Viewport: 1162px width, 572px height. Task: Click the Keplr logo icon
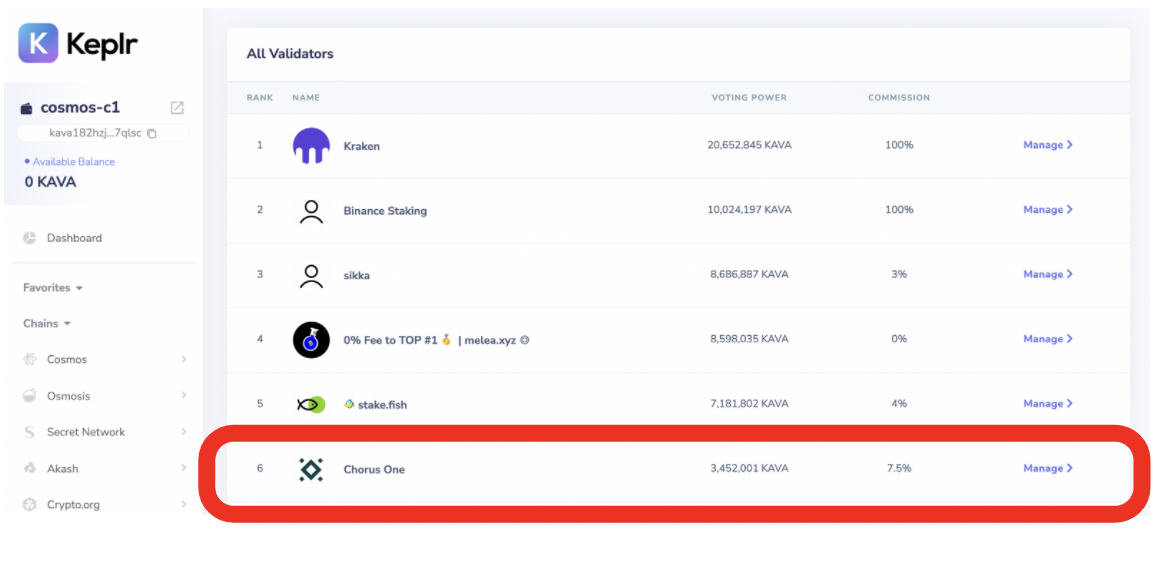pos(38,43)
